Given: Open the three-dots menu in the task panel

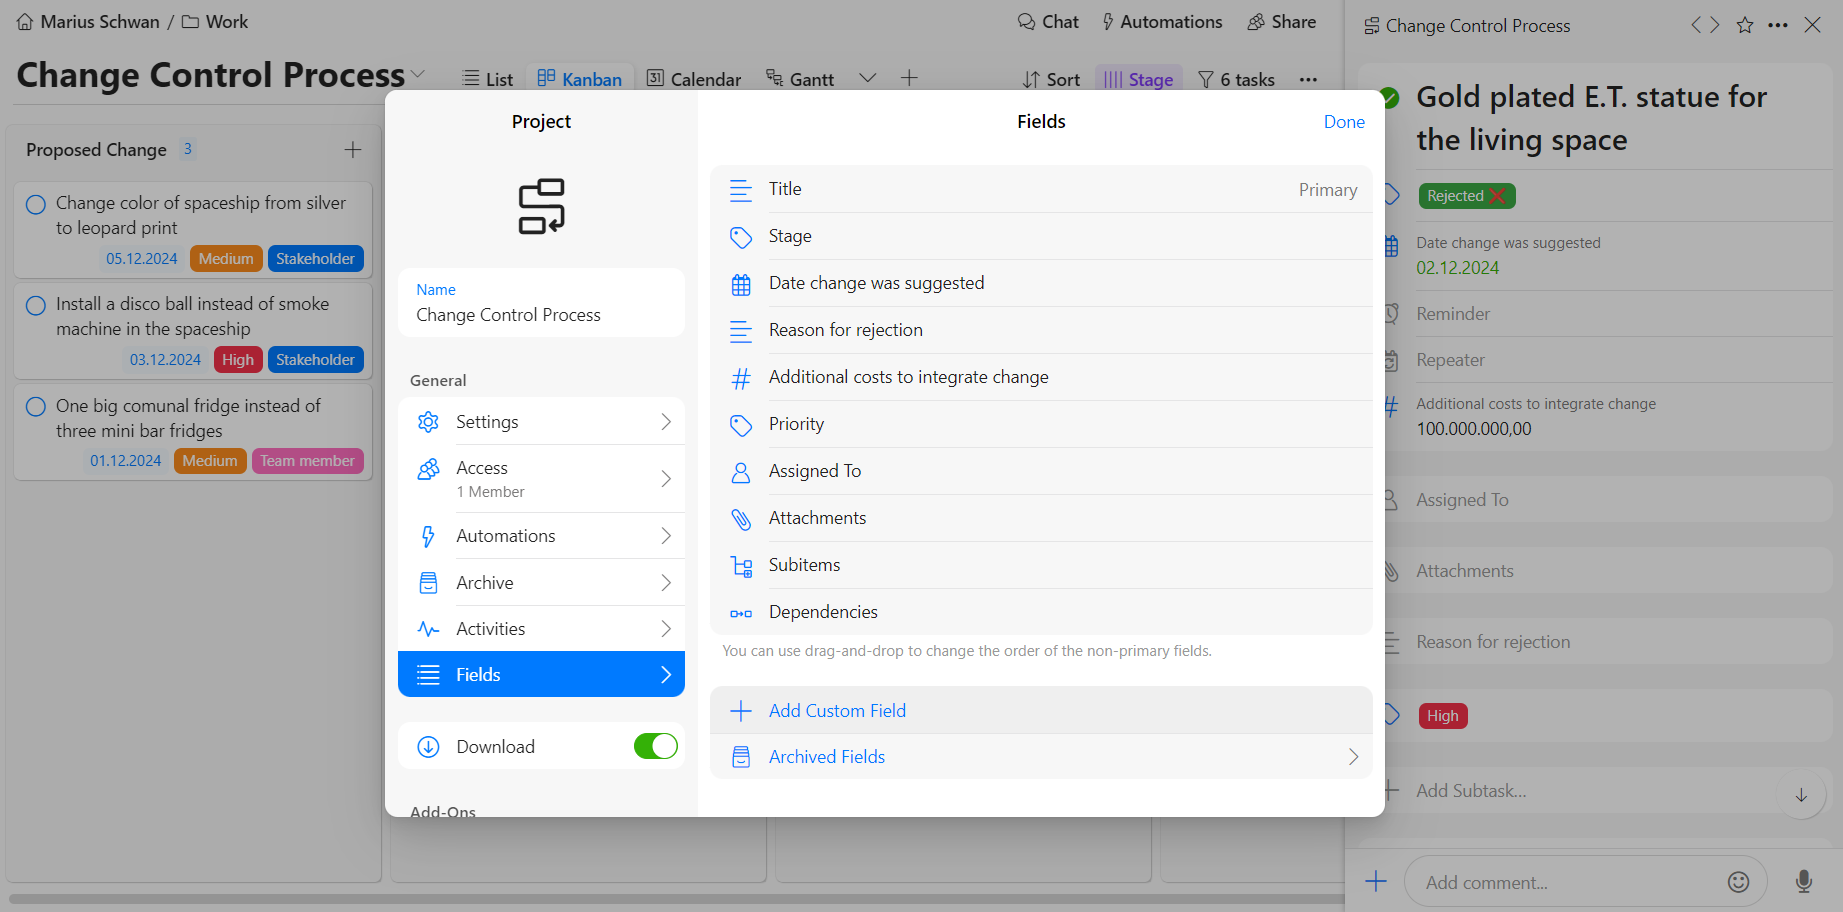Looking at the screenshot, I should tap(1778, 26).
